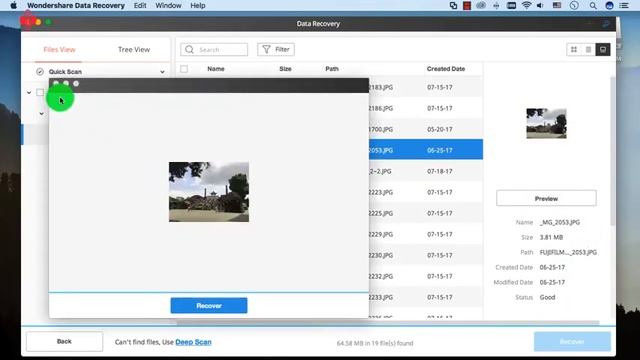Open the input source flag menu

(557, 6)
